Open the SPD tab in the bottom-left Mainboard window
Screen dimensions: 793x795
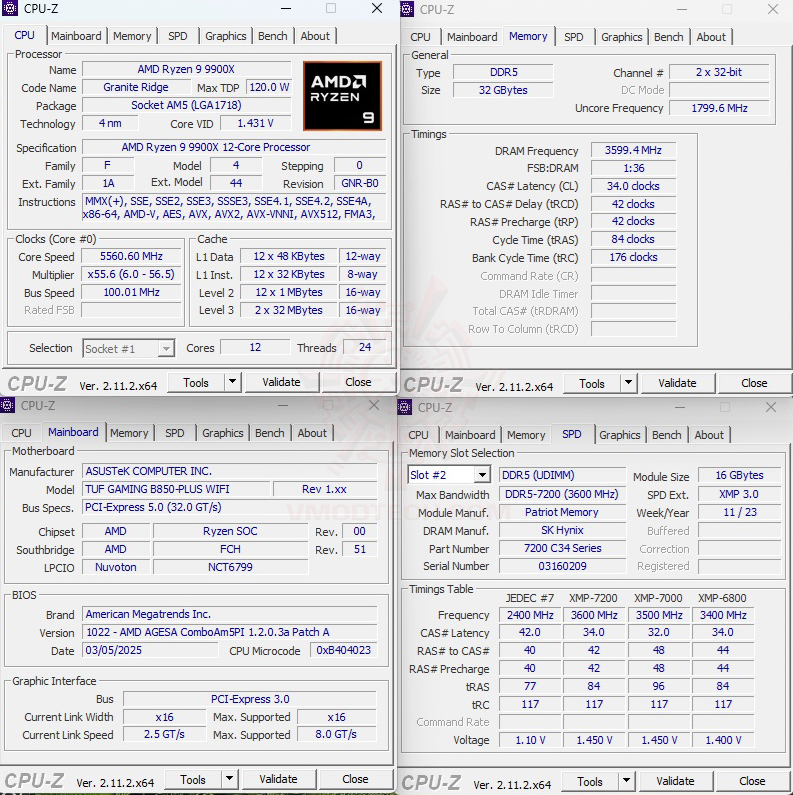174,433
